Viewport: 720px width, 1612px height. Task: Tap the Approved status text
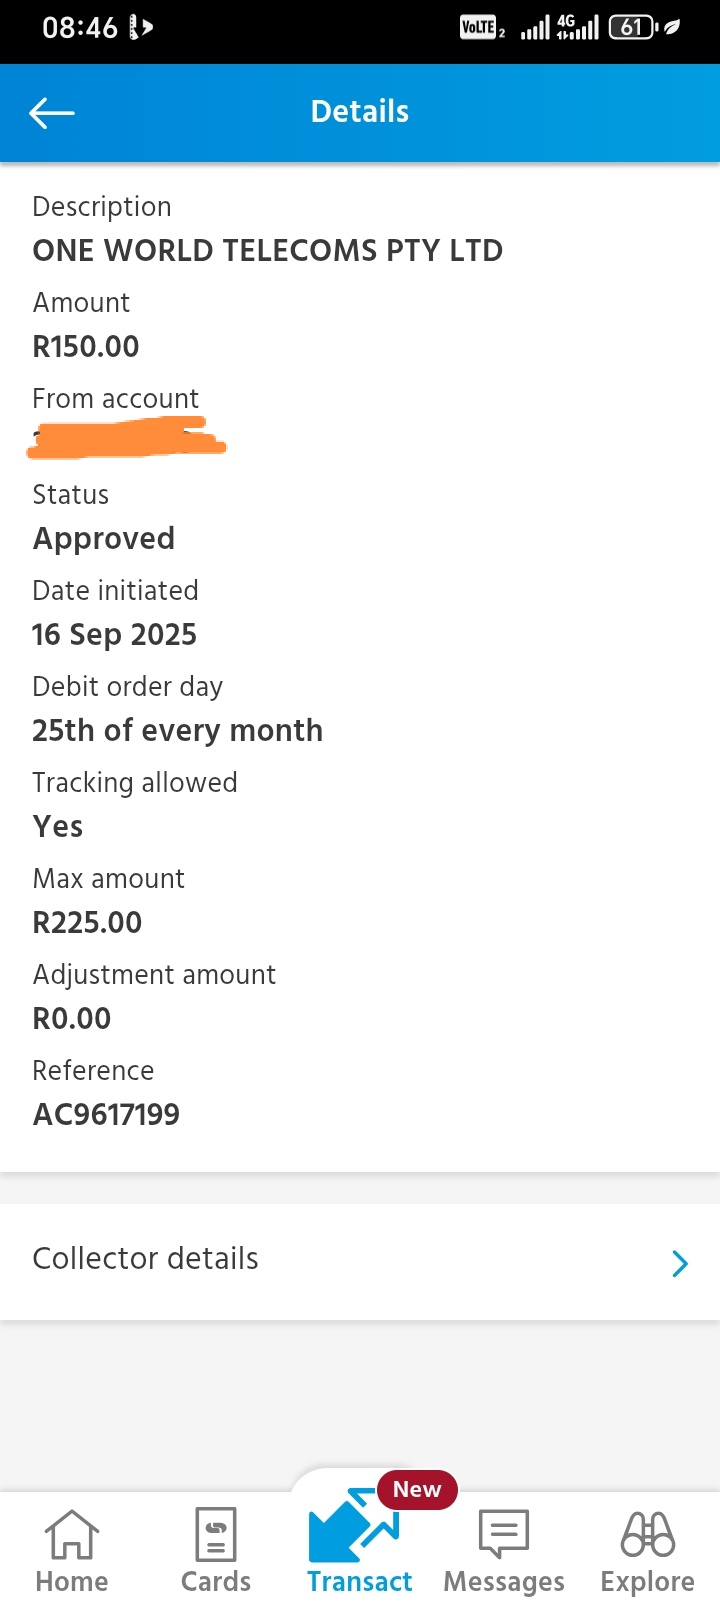click(104, 539)
